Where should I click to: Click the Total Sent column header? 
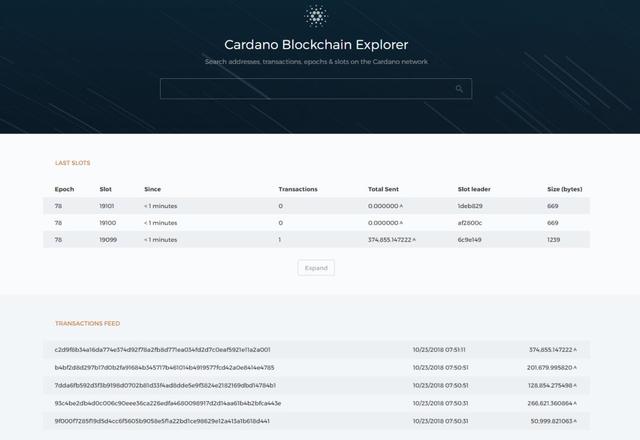[x=383, y=189]
